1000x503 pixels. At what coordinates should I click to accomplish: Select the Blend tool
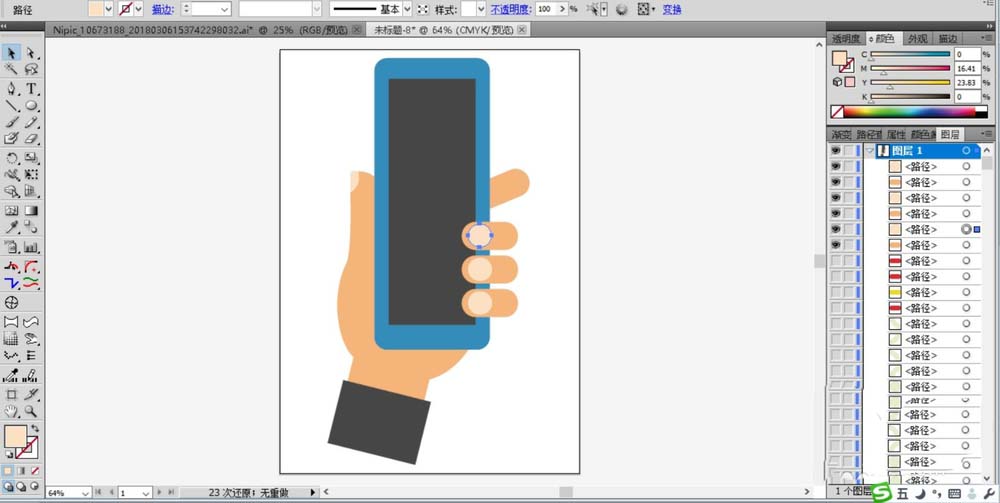(31, 227)
